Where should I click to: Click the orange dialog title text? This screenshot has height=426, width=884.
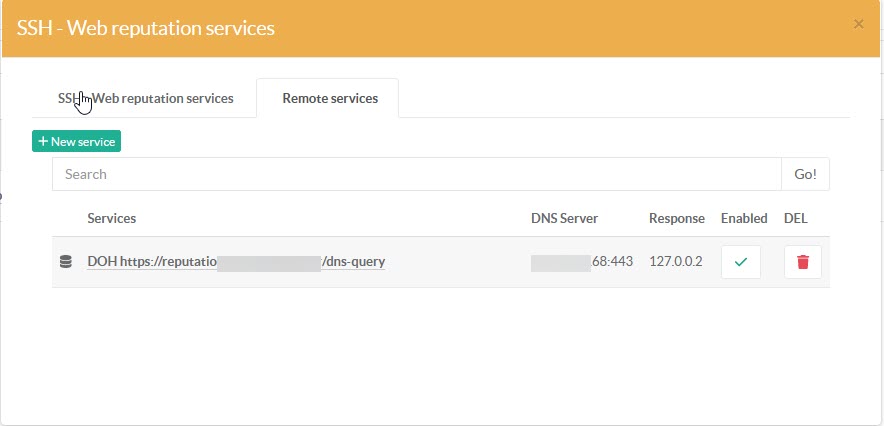[146, 28]
